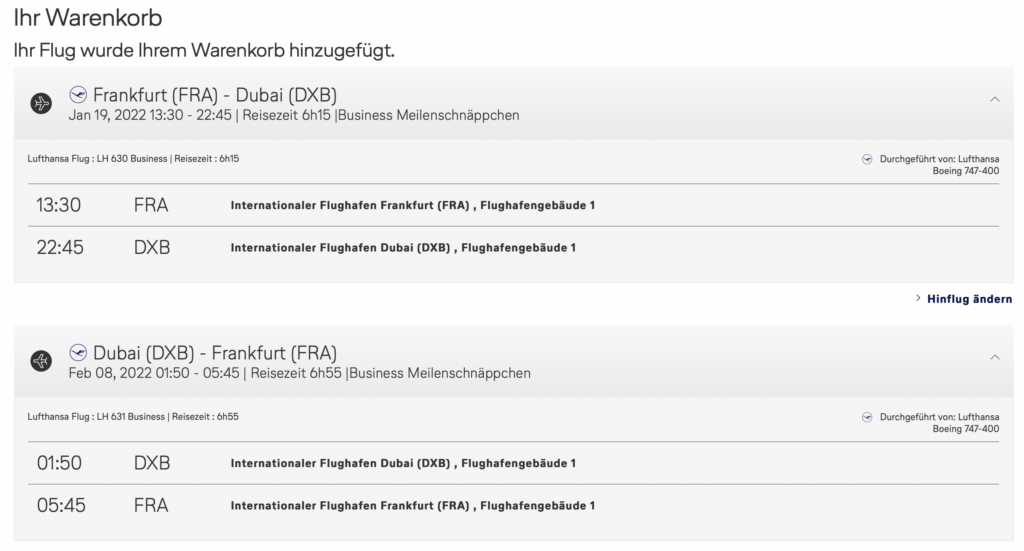Select the Frankfurt (FRA) - Dubai (DXB) heading
1024x551 pixels.
[x=214, y=96]
